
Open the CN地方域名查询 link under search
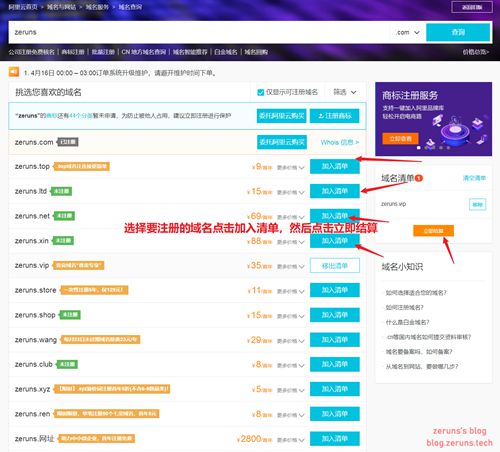click(144, 52)
